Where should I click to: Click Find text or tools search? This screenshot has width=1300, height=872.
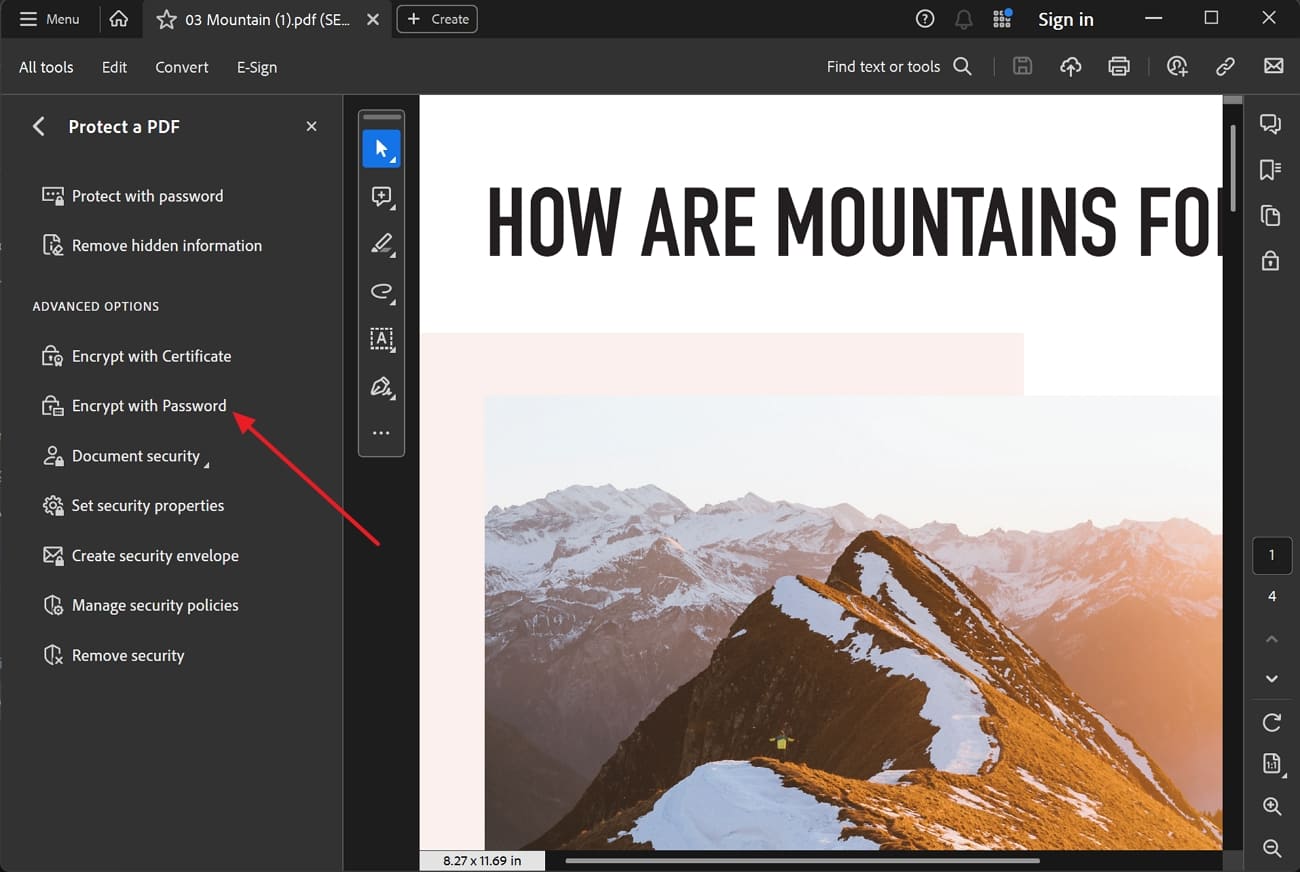coord(899,67)
